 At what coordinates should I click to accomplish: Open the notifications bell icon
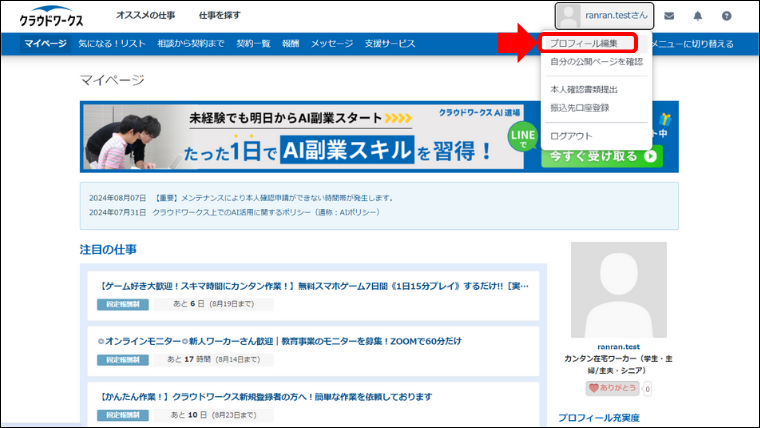[697, 16]
